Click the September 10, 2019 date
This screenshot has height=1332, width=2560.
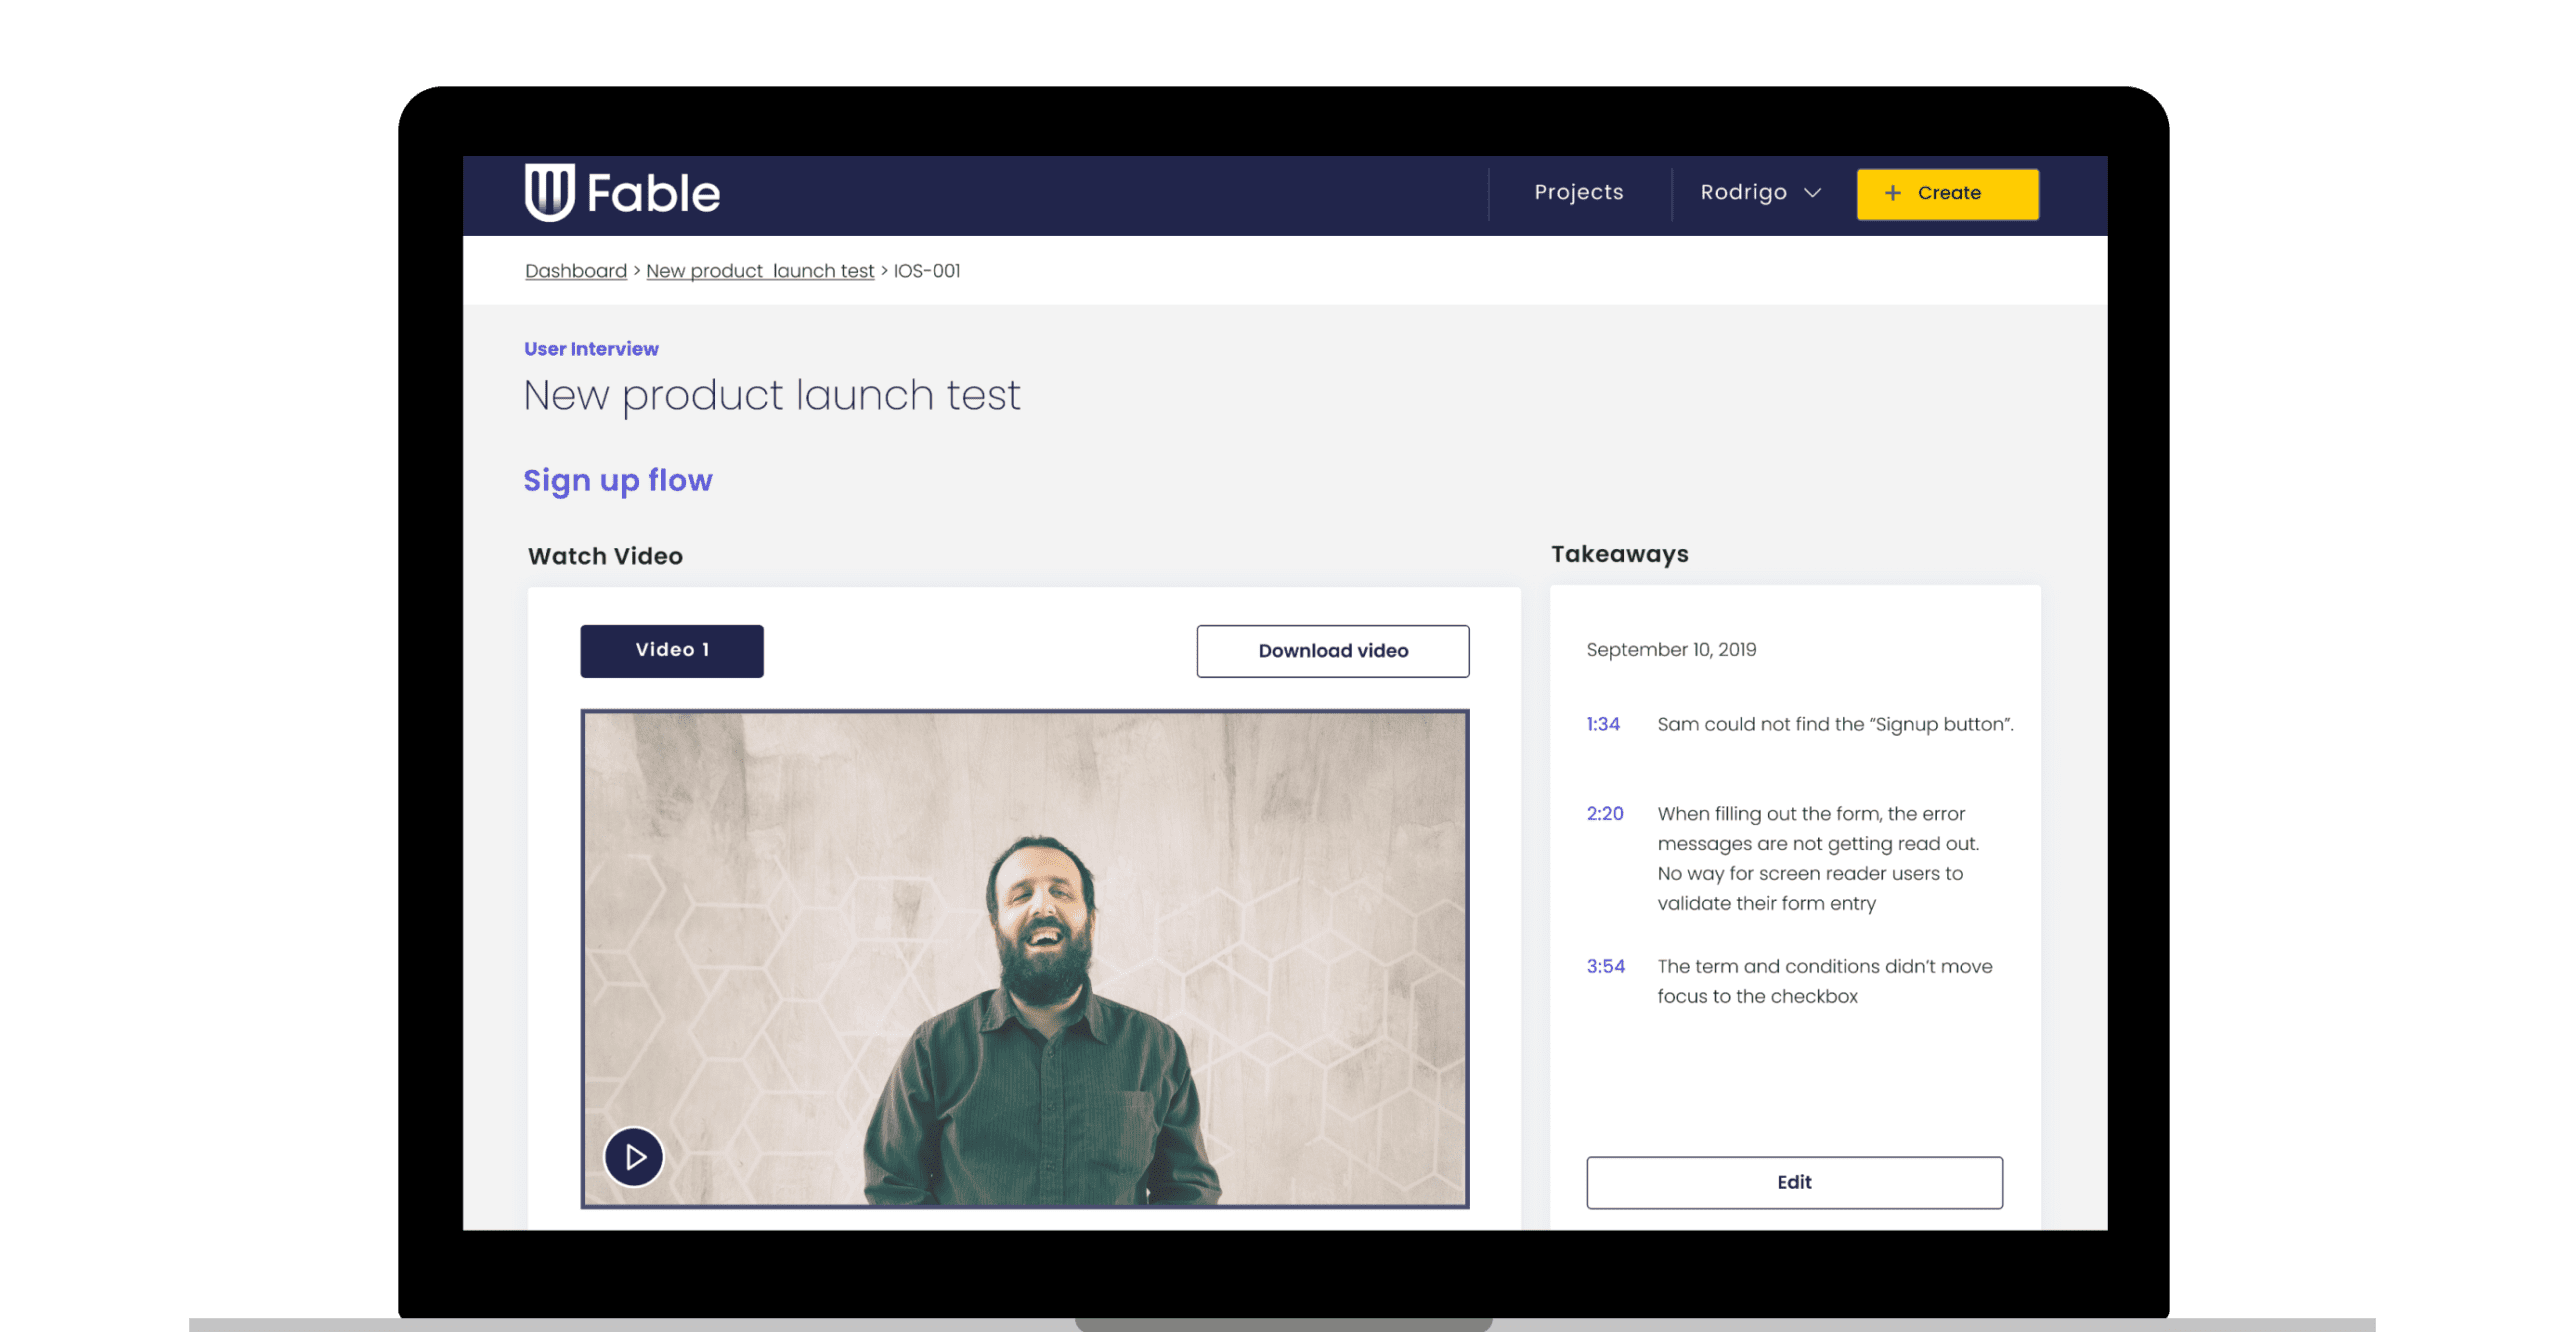pyautogui.click(x=1670, y=650)
